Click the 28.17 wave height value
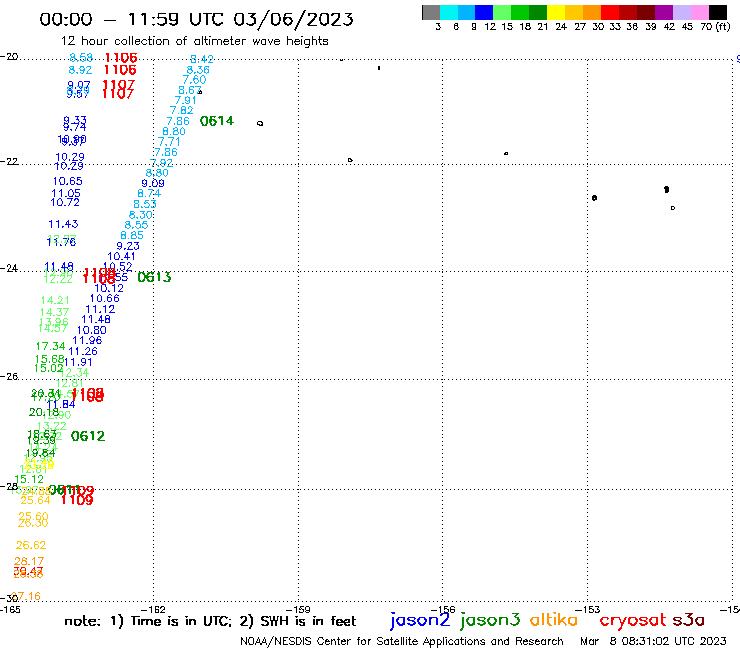 coord(29,561)
